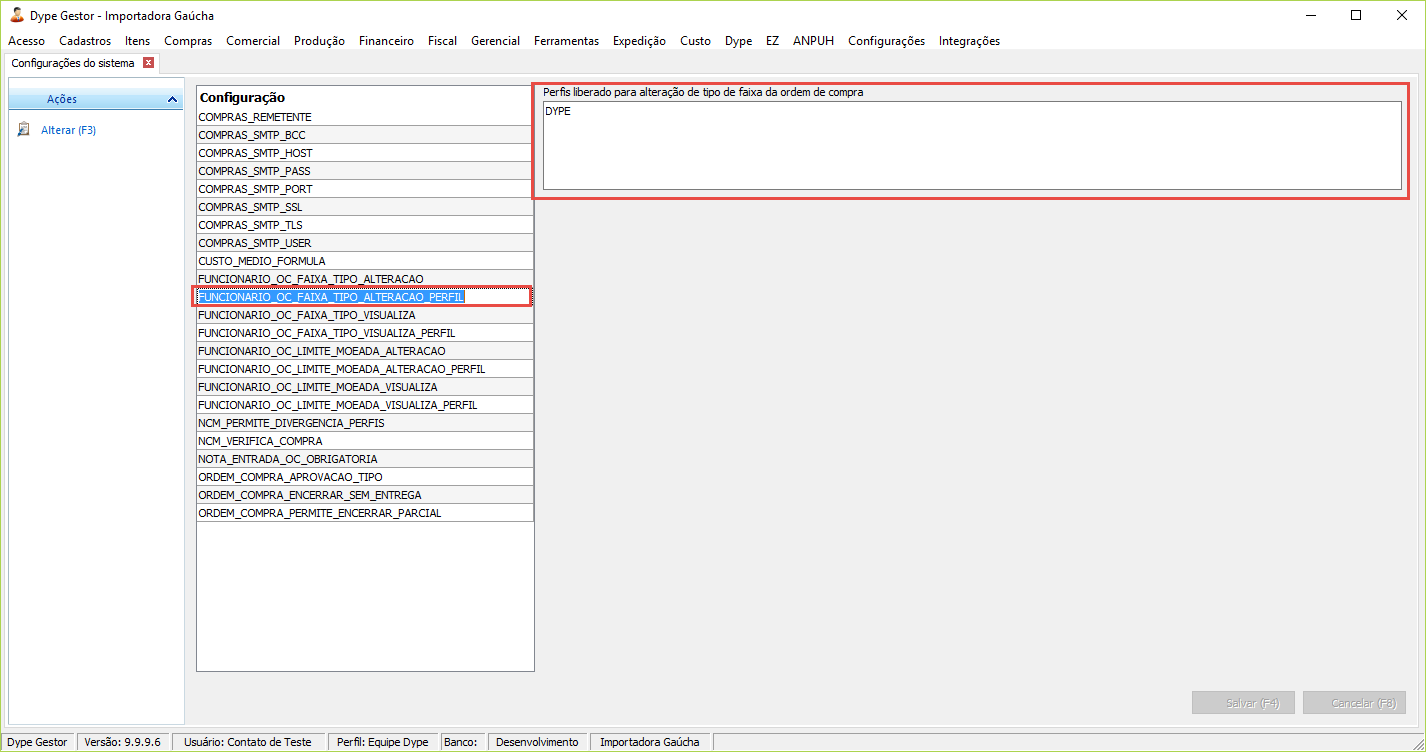Open the Compras menu

tap(188, 41)
